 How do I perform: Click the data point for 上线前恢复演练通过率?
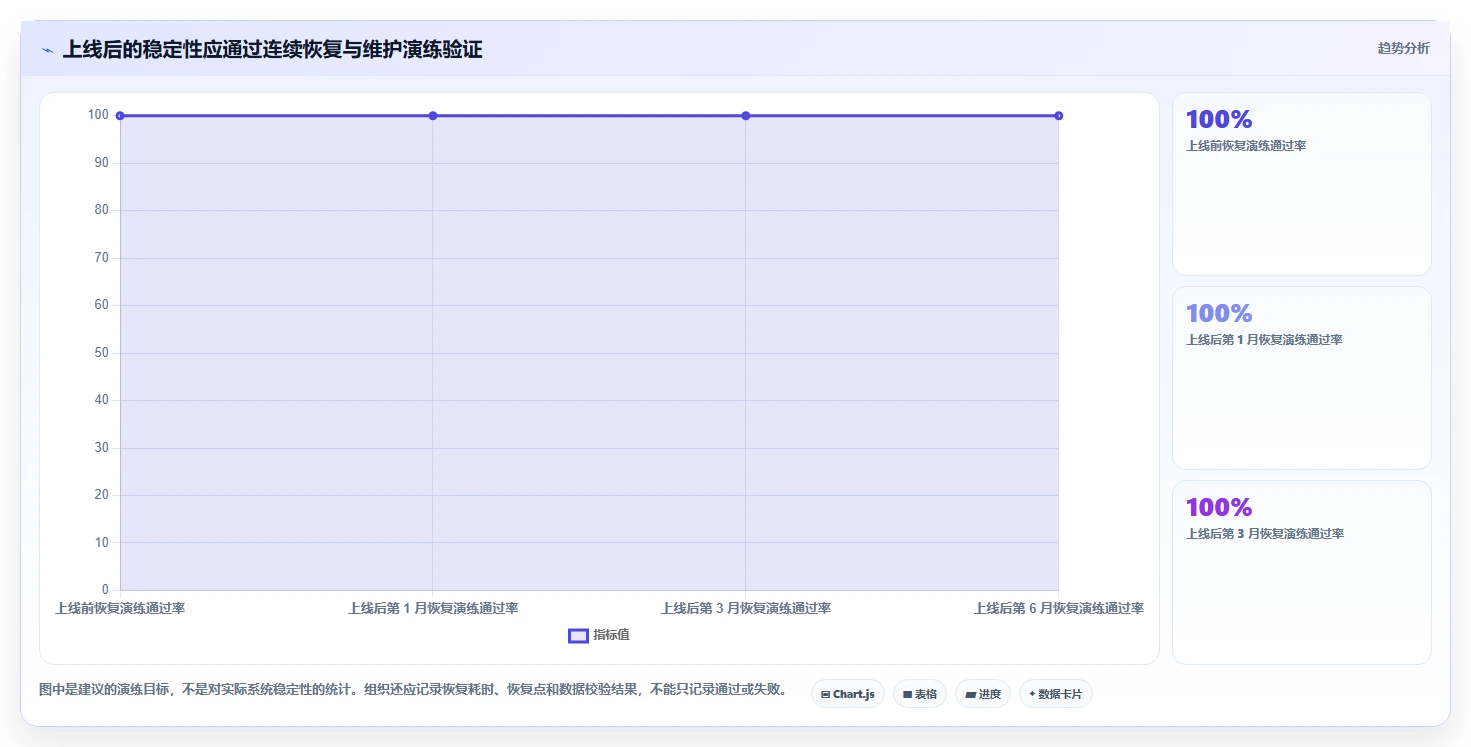(120, 116)
